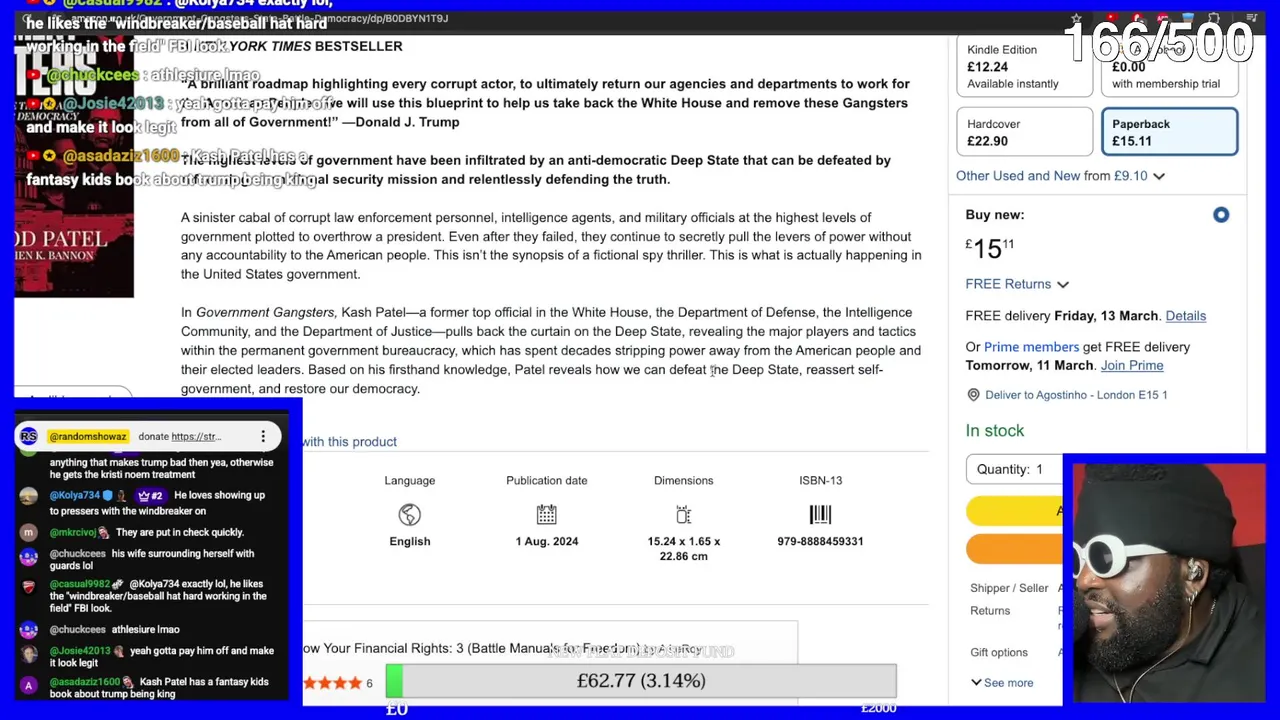This screenshot has height=720, width=1280.
Task: Click the browser address bar URL
Action: click(x=260, y=19)
